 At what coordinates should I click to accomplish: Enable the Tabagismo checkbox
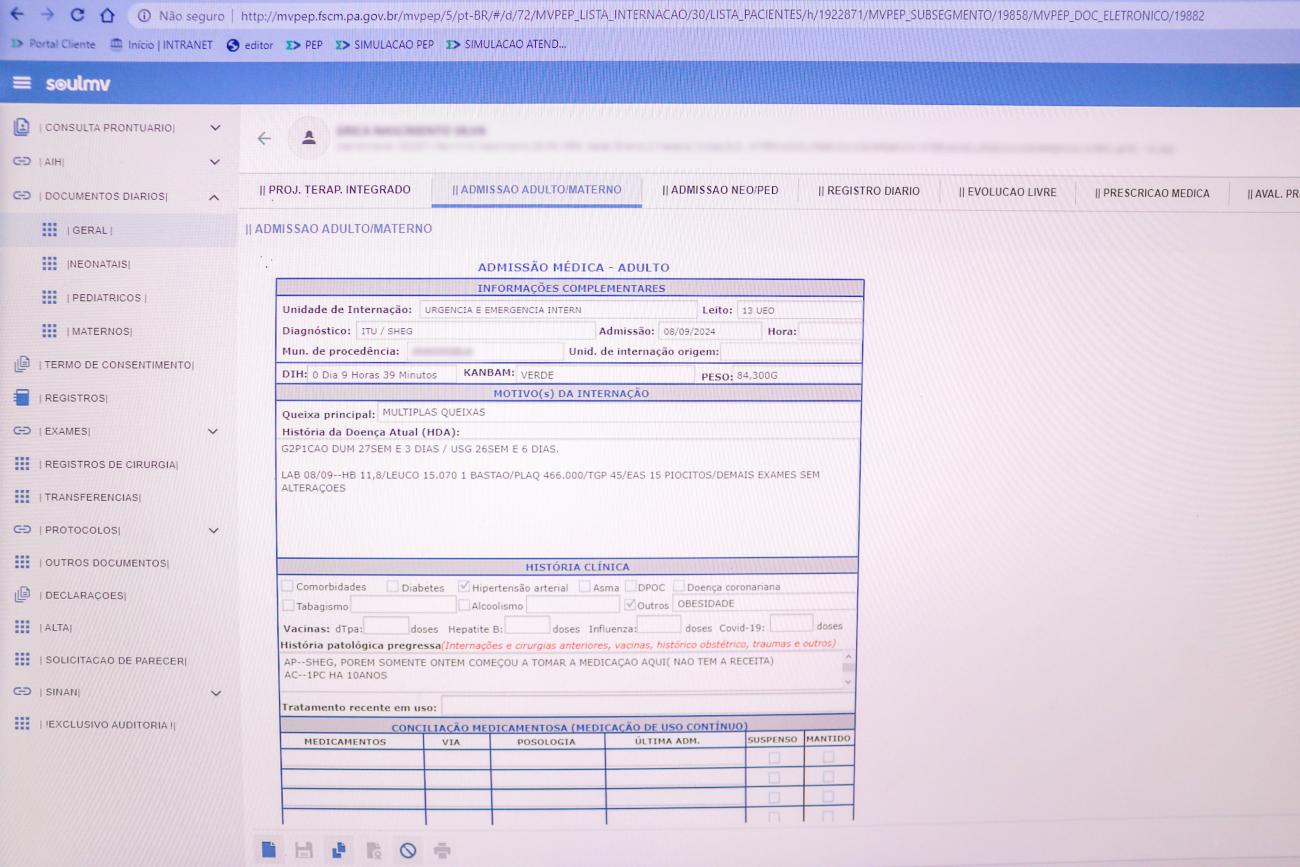click(288, 605)
